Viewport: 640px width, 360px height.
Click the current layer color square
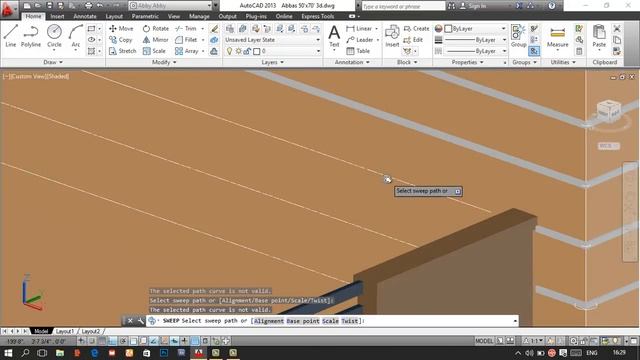257,51
